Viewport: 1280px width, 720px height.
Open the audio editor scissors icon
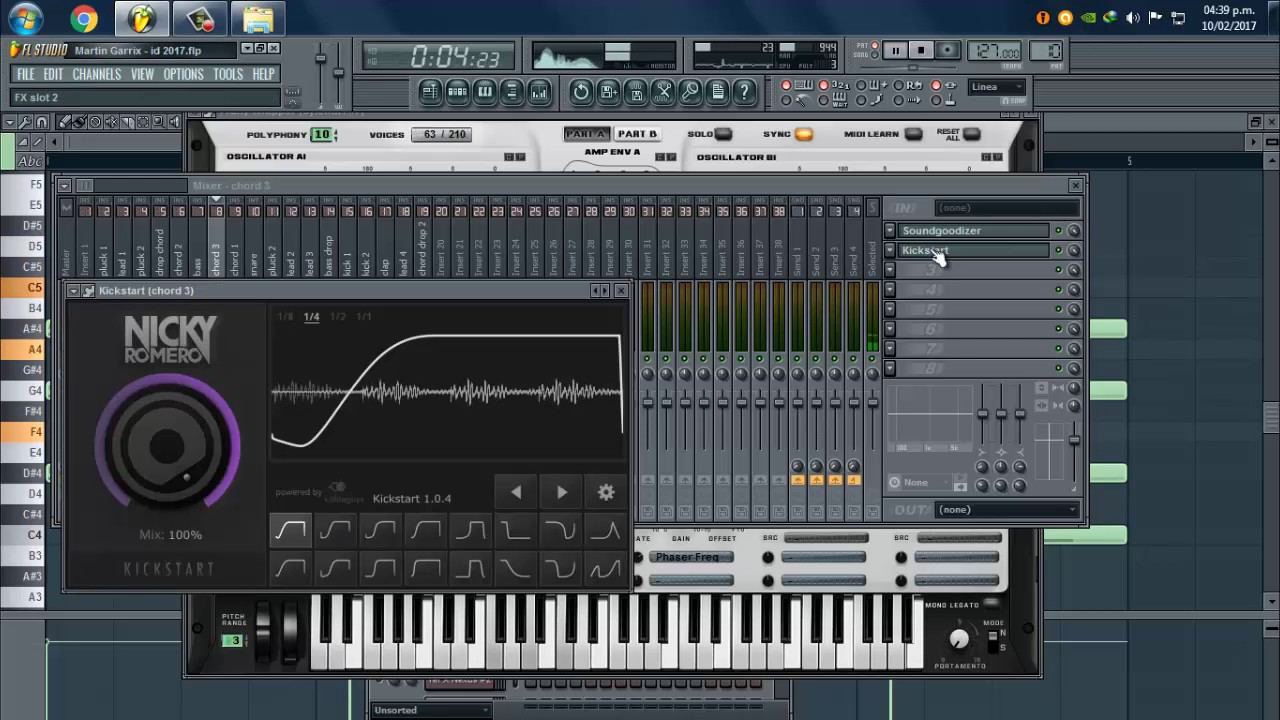(663, 92)
